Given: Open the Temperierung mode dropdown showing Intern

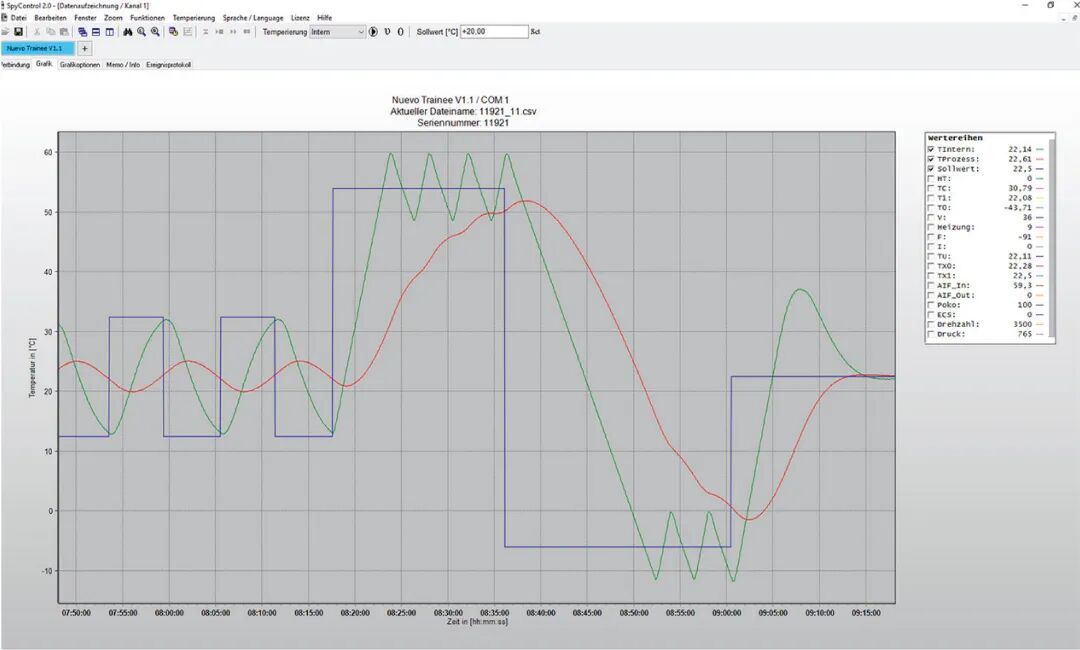Looking at the screenshot, I should [x=338, y=32].
